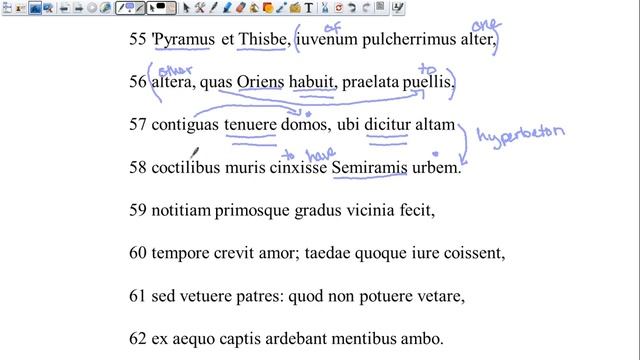Pick the black color swatch
This screenshot has height=360, width=640.
click(161, 6)
